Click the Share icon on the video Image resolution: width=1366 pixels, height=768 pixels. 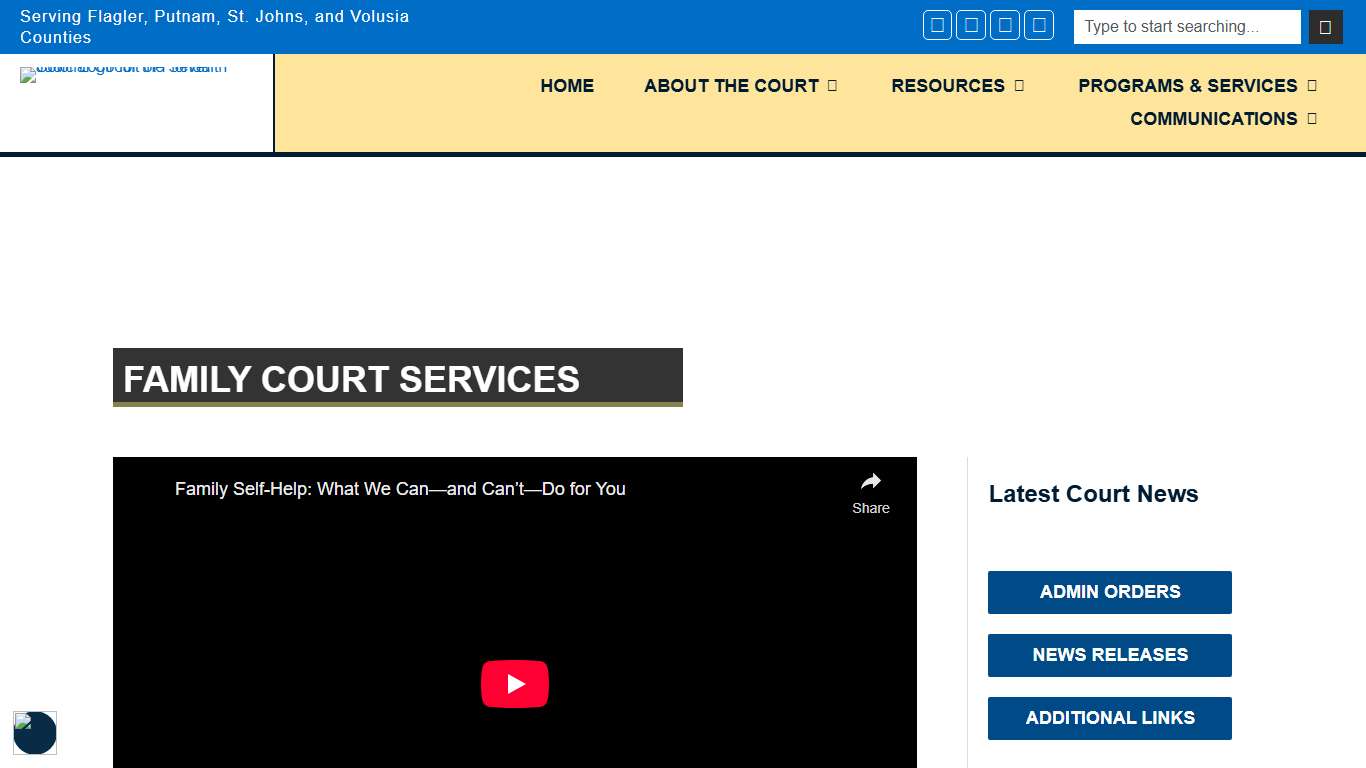tap(870, 490)
